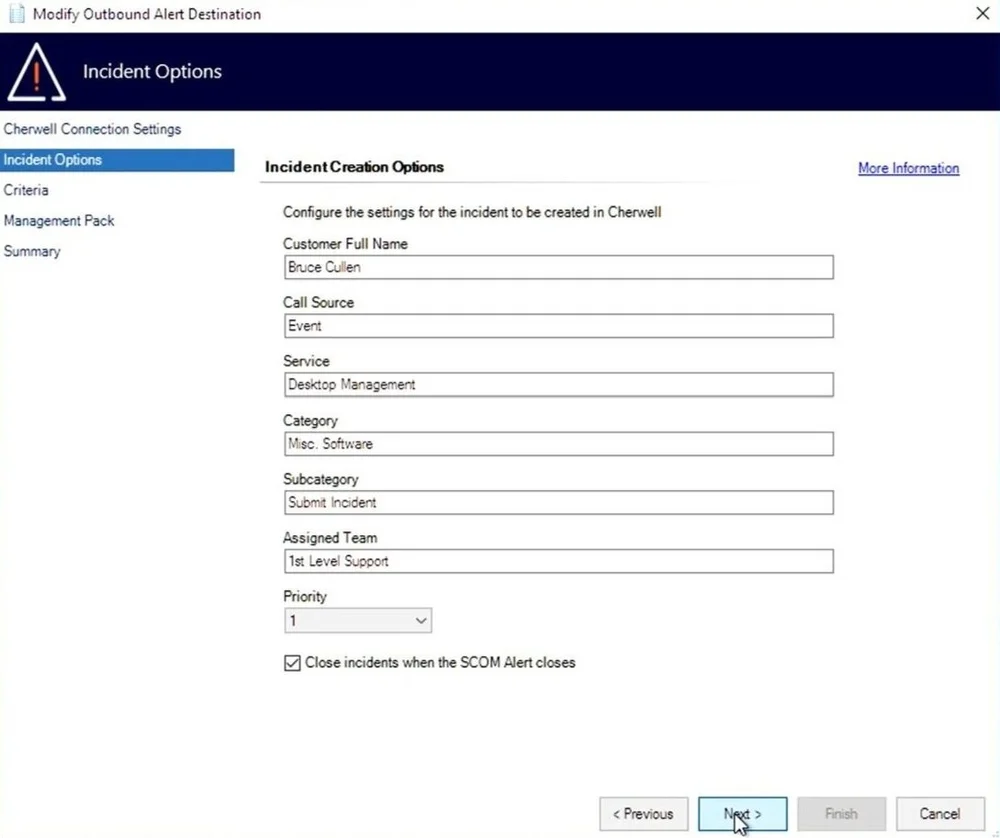Focus the Call Source text box
The image size is (1000, 838).
pyautogui.click(x=559, y=326)
